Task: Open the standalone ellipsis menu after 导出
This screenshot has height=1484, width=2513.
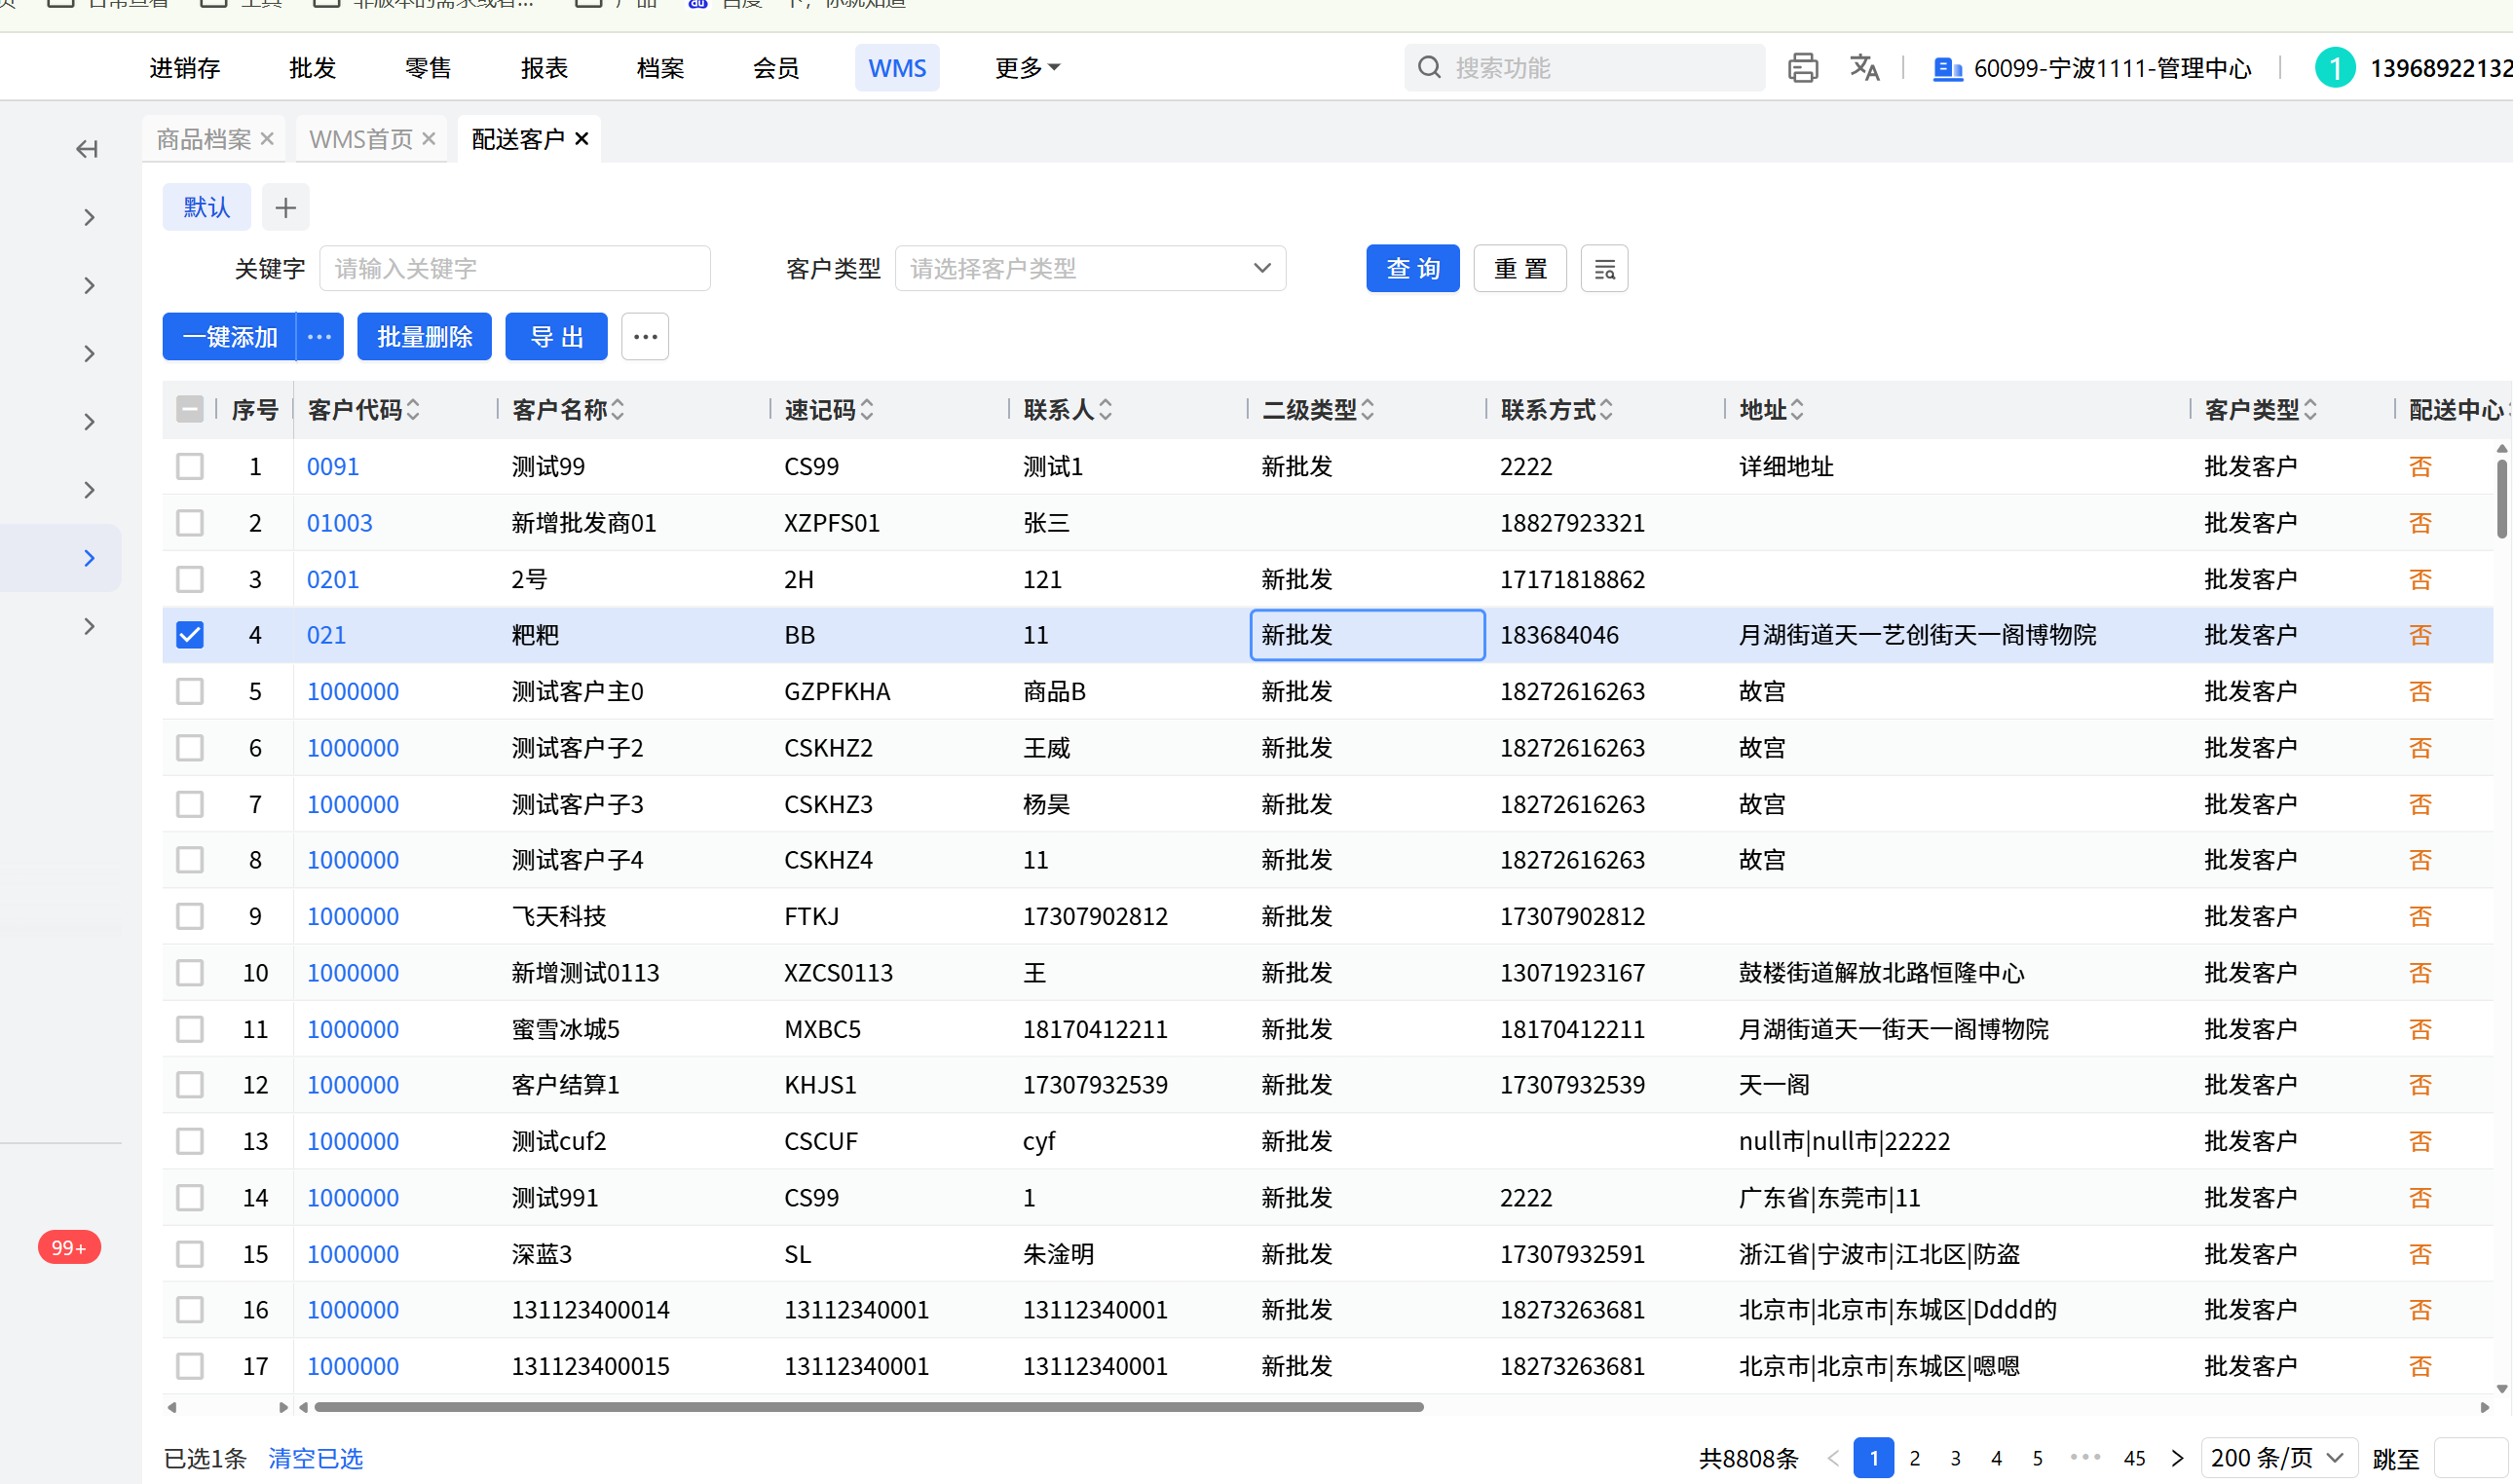Action: 645,337
